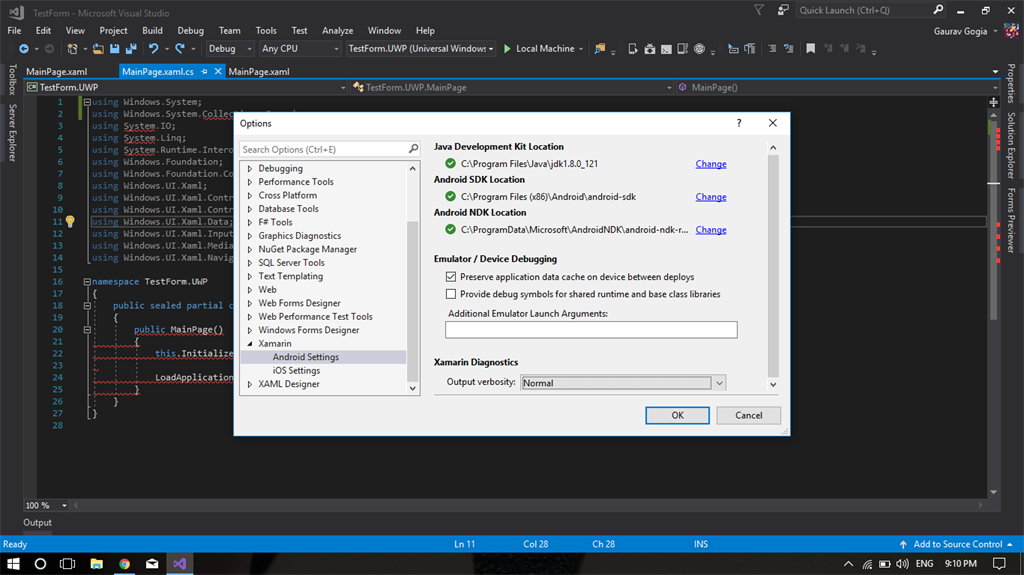1024x575 pixels.
Task: Open Task View on the taskbar
Action: click(67, 563)
